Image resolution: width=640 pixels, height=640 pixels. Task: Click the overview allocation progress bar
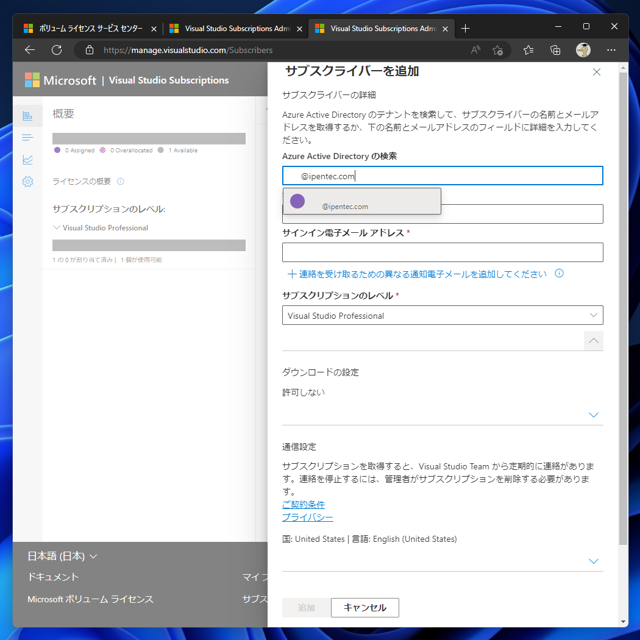(149, 138)
